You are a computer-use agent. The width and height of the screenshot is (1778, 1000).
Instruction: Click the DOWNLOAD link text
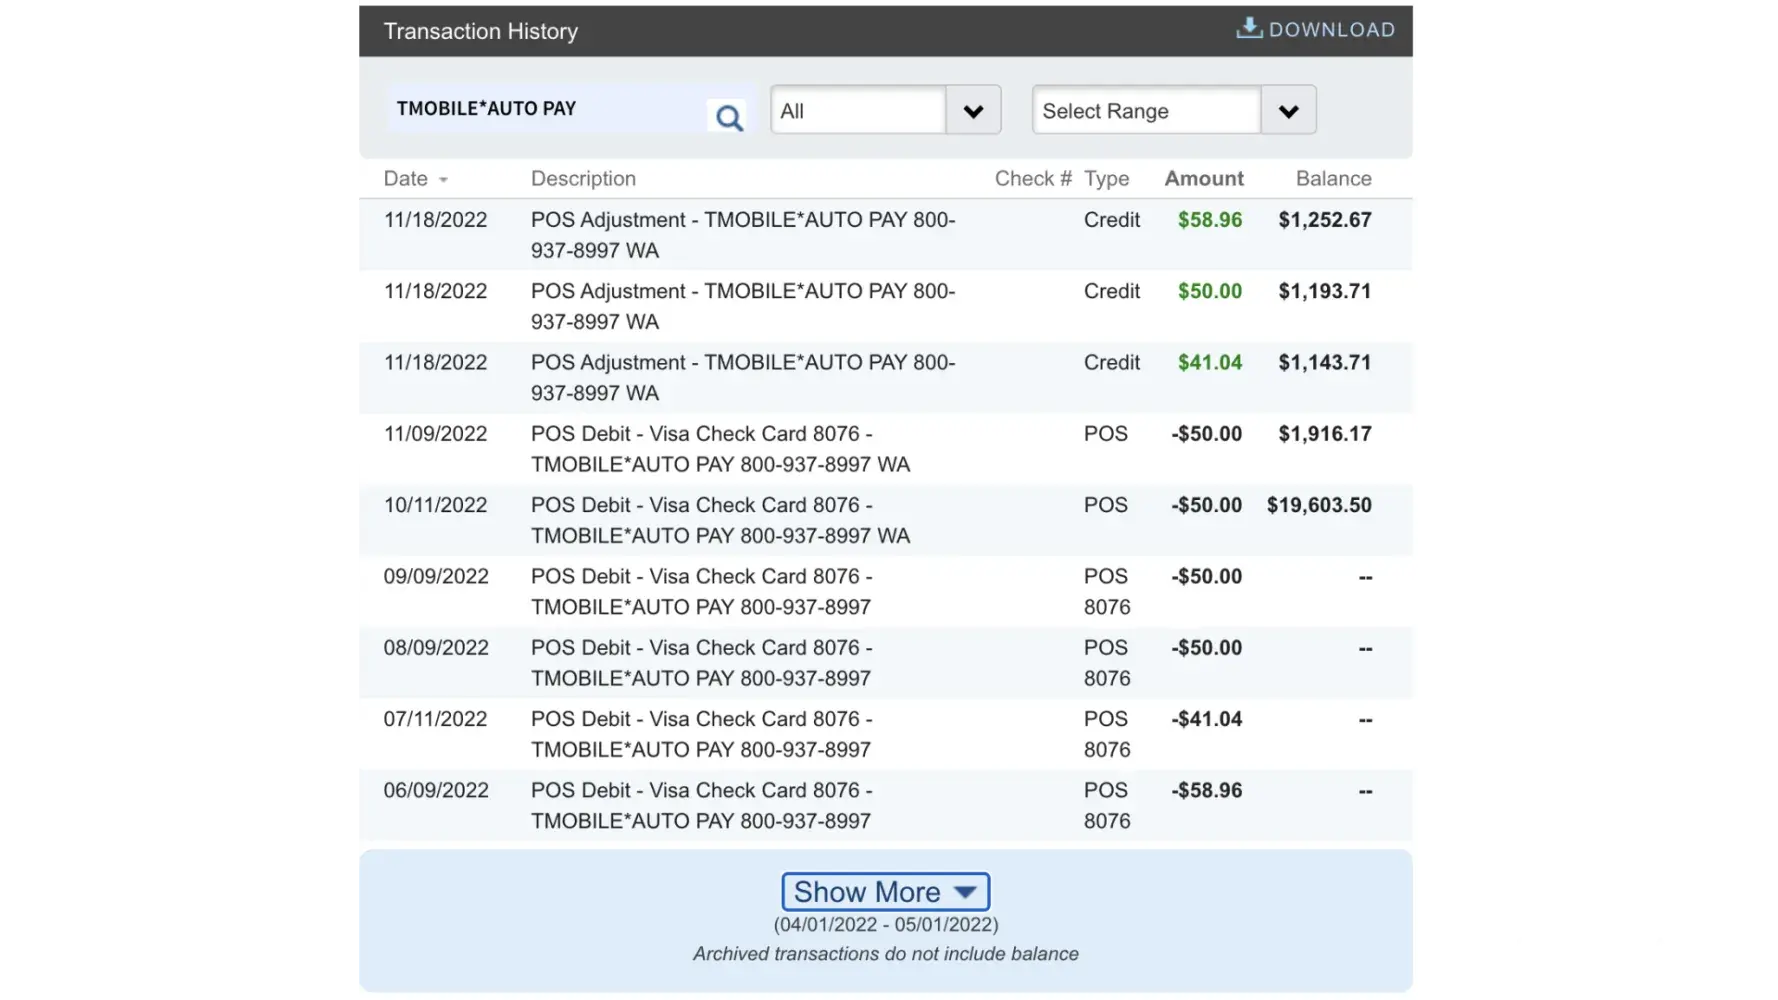tap(1331, 30)
